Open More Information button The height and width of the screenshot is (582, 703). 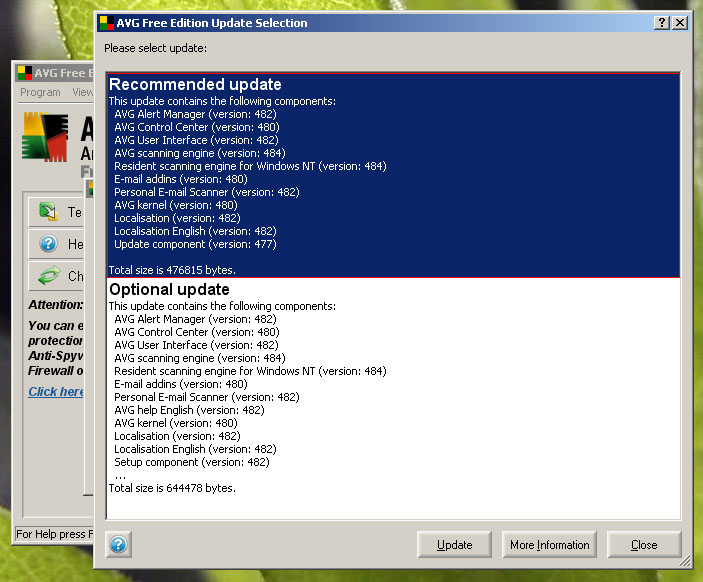549,545
